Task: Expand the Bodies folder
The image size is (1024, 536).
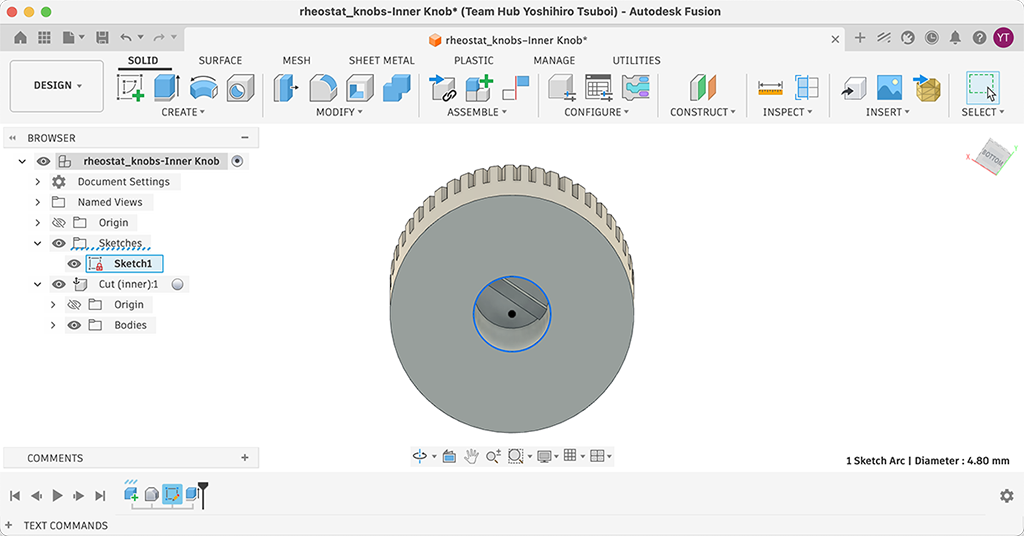Action: (54, 325)
